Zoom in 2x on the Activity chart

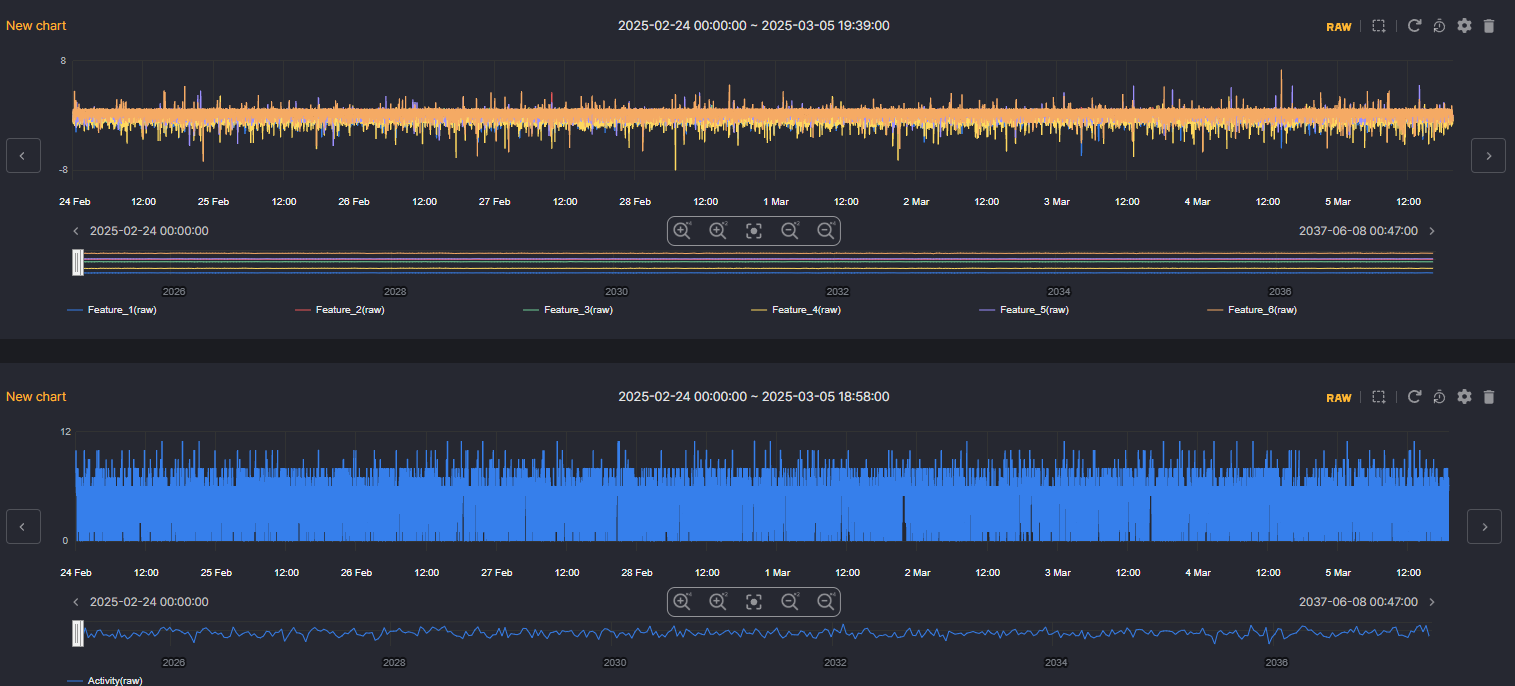(717, 601)
